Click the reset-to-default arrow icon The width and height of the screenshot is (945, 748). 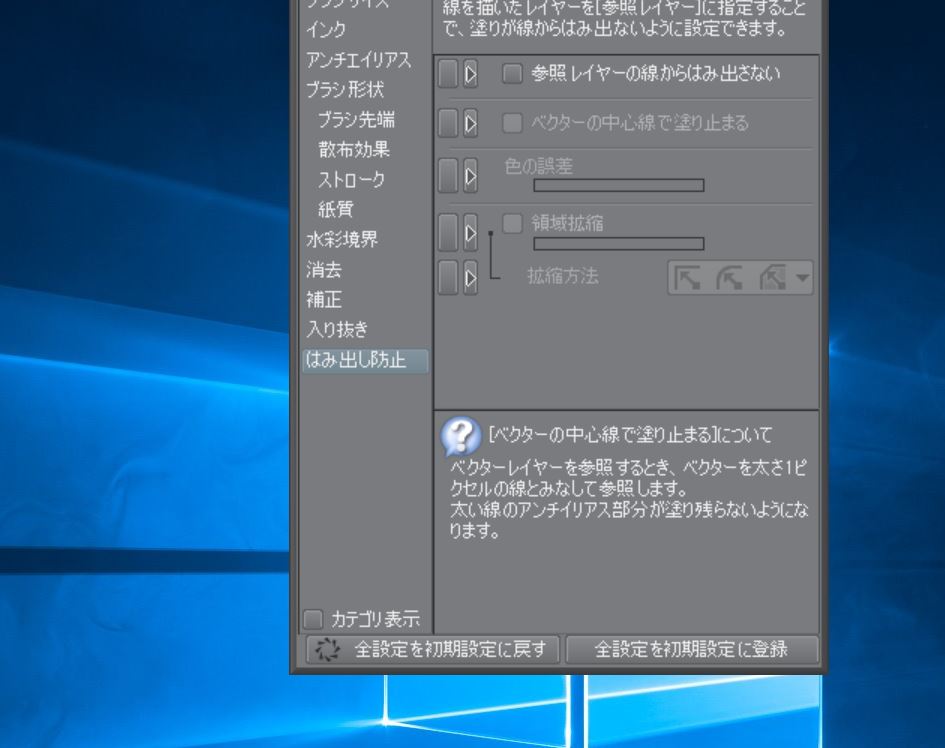[328, 649]
